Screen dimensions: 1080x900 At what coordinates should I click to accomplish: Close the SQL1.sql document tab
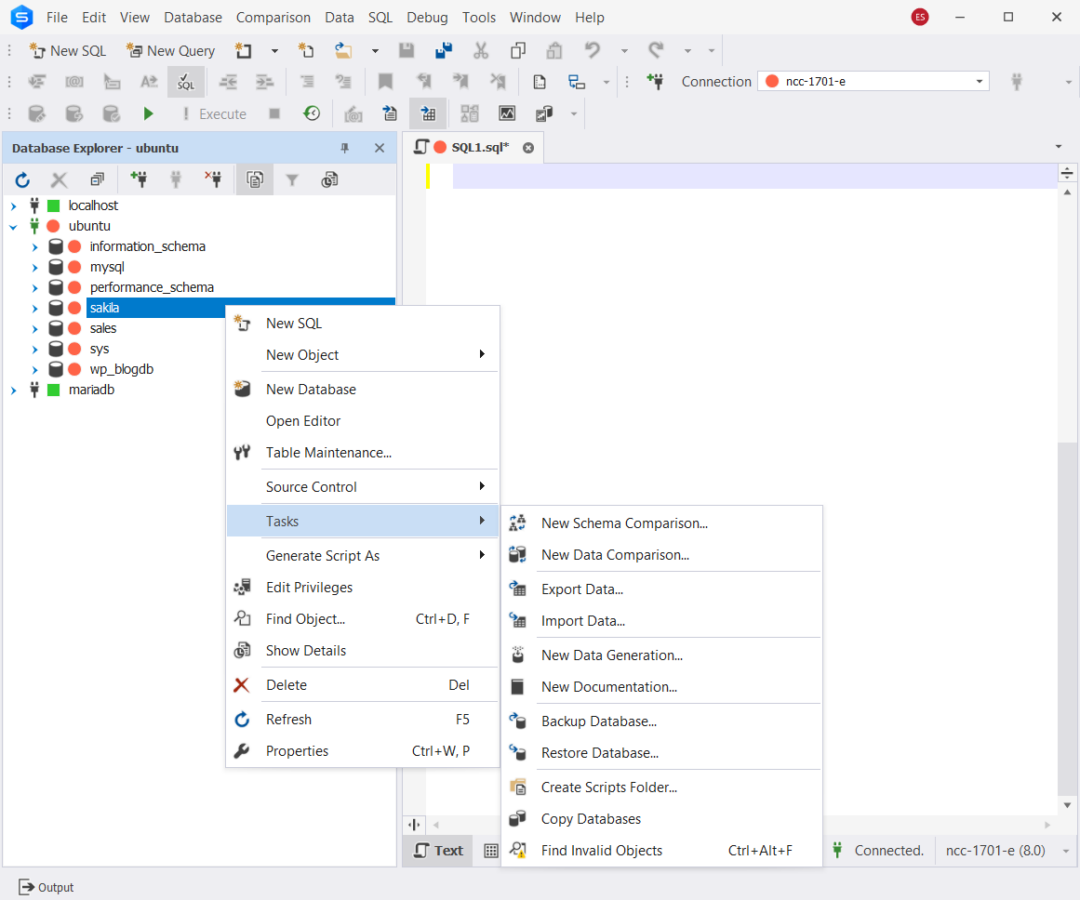(x=529, y=148)
